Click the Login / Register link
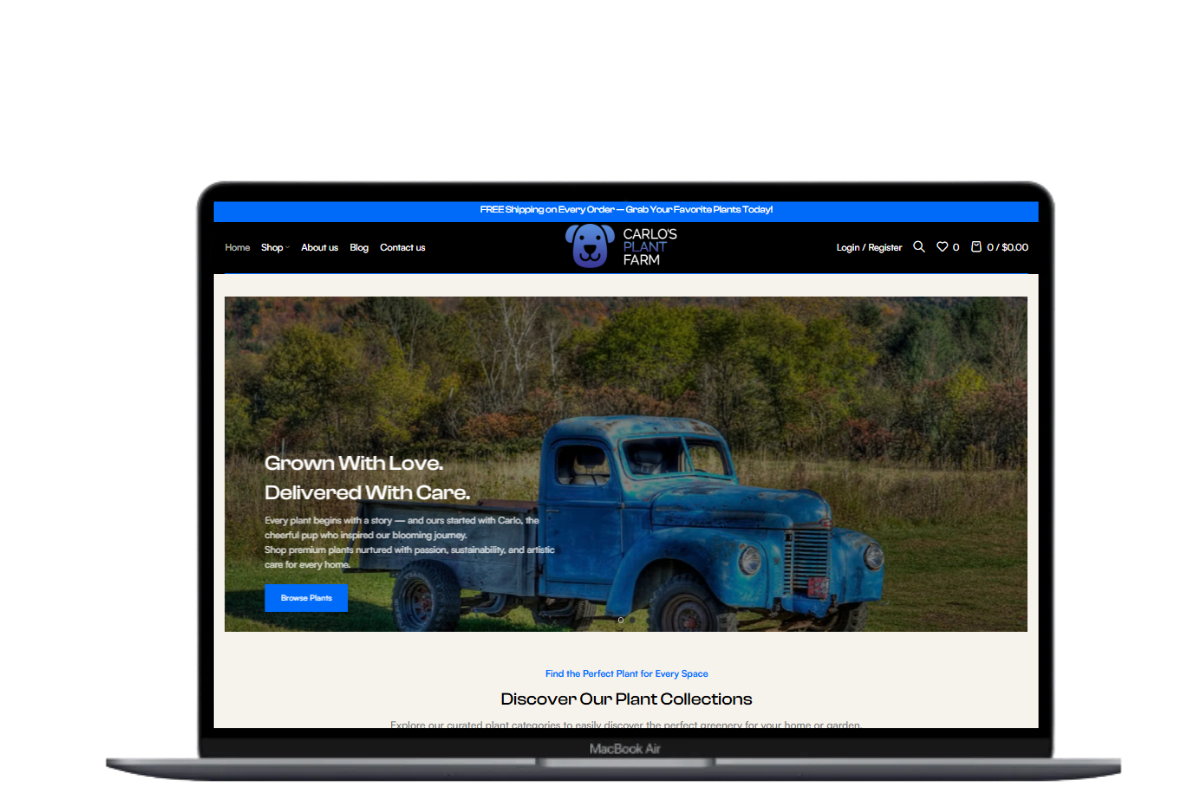 (869, 248)
